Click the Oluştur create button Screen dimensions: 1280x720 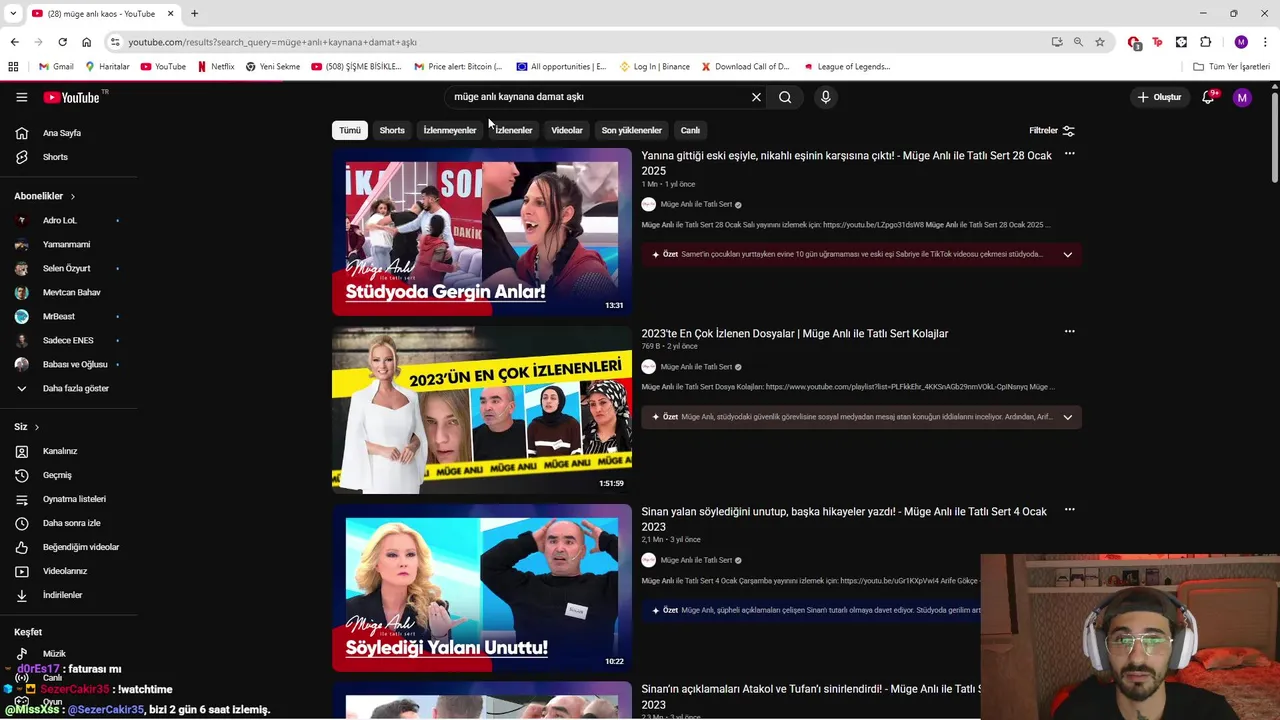[1159, 97]
